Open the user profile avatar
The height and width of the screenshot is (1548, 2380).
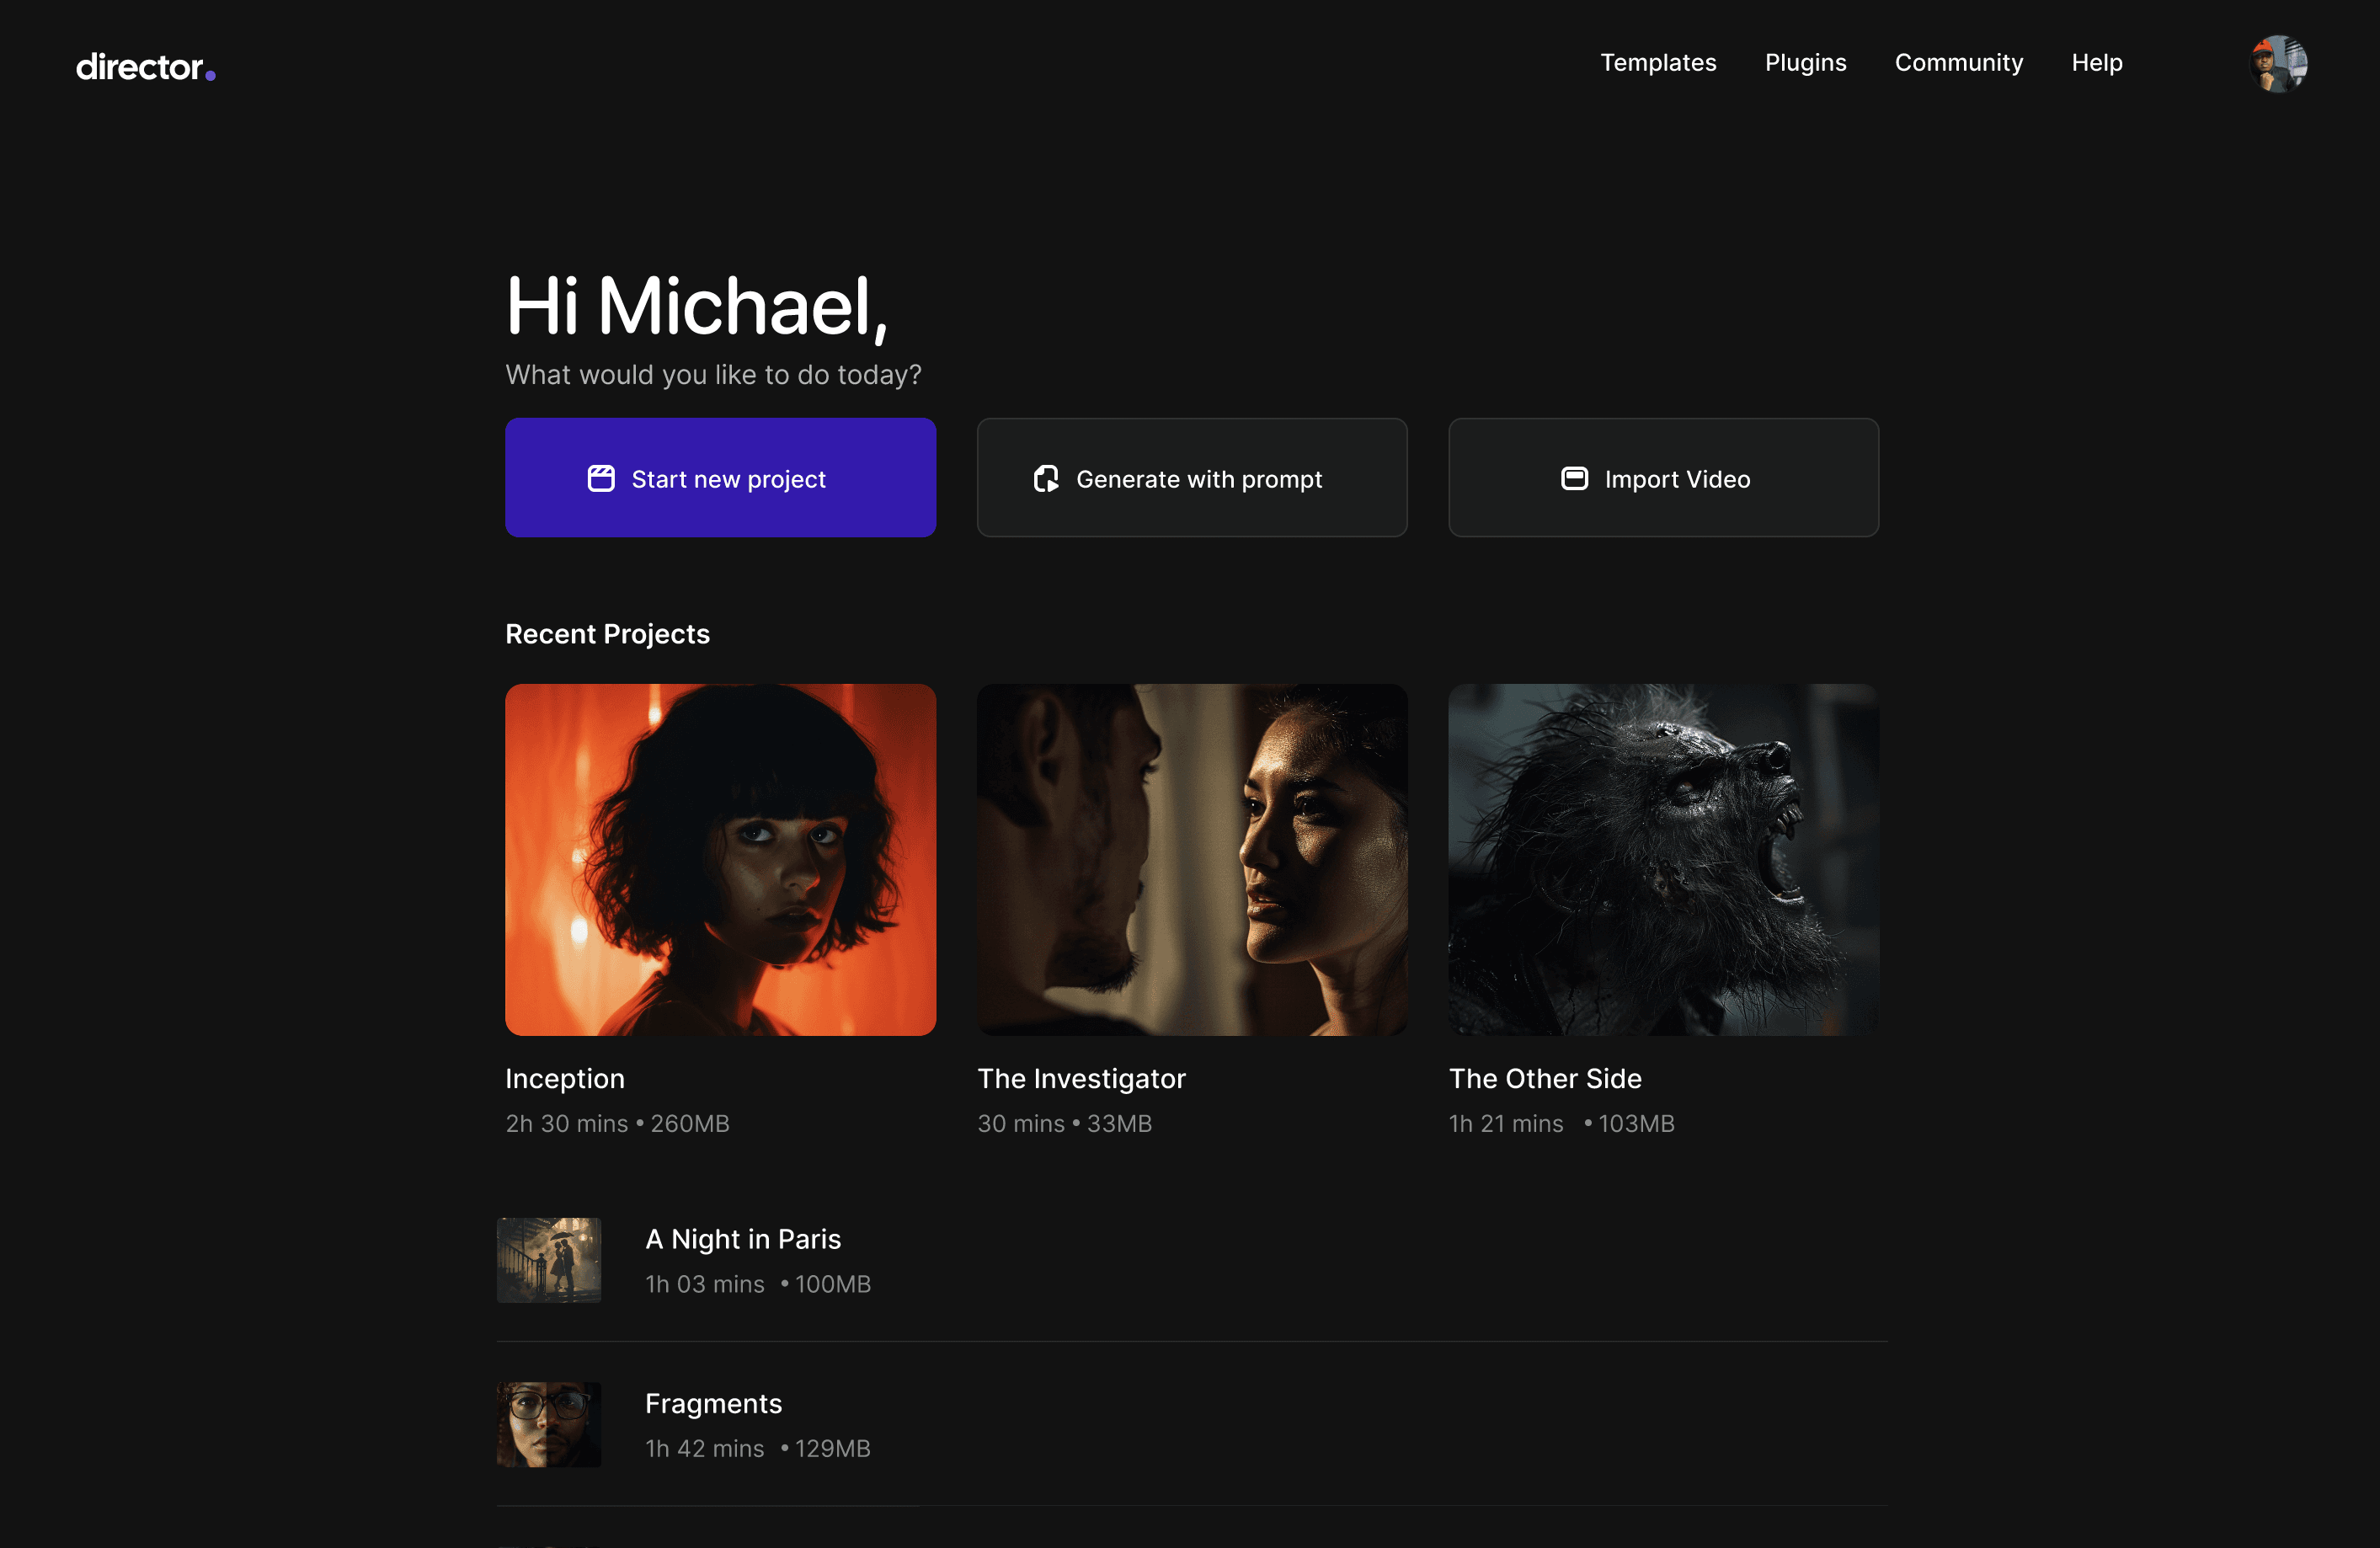pos(2277,64)
